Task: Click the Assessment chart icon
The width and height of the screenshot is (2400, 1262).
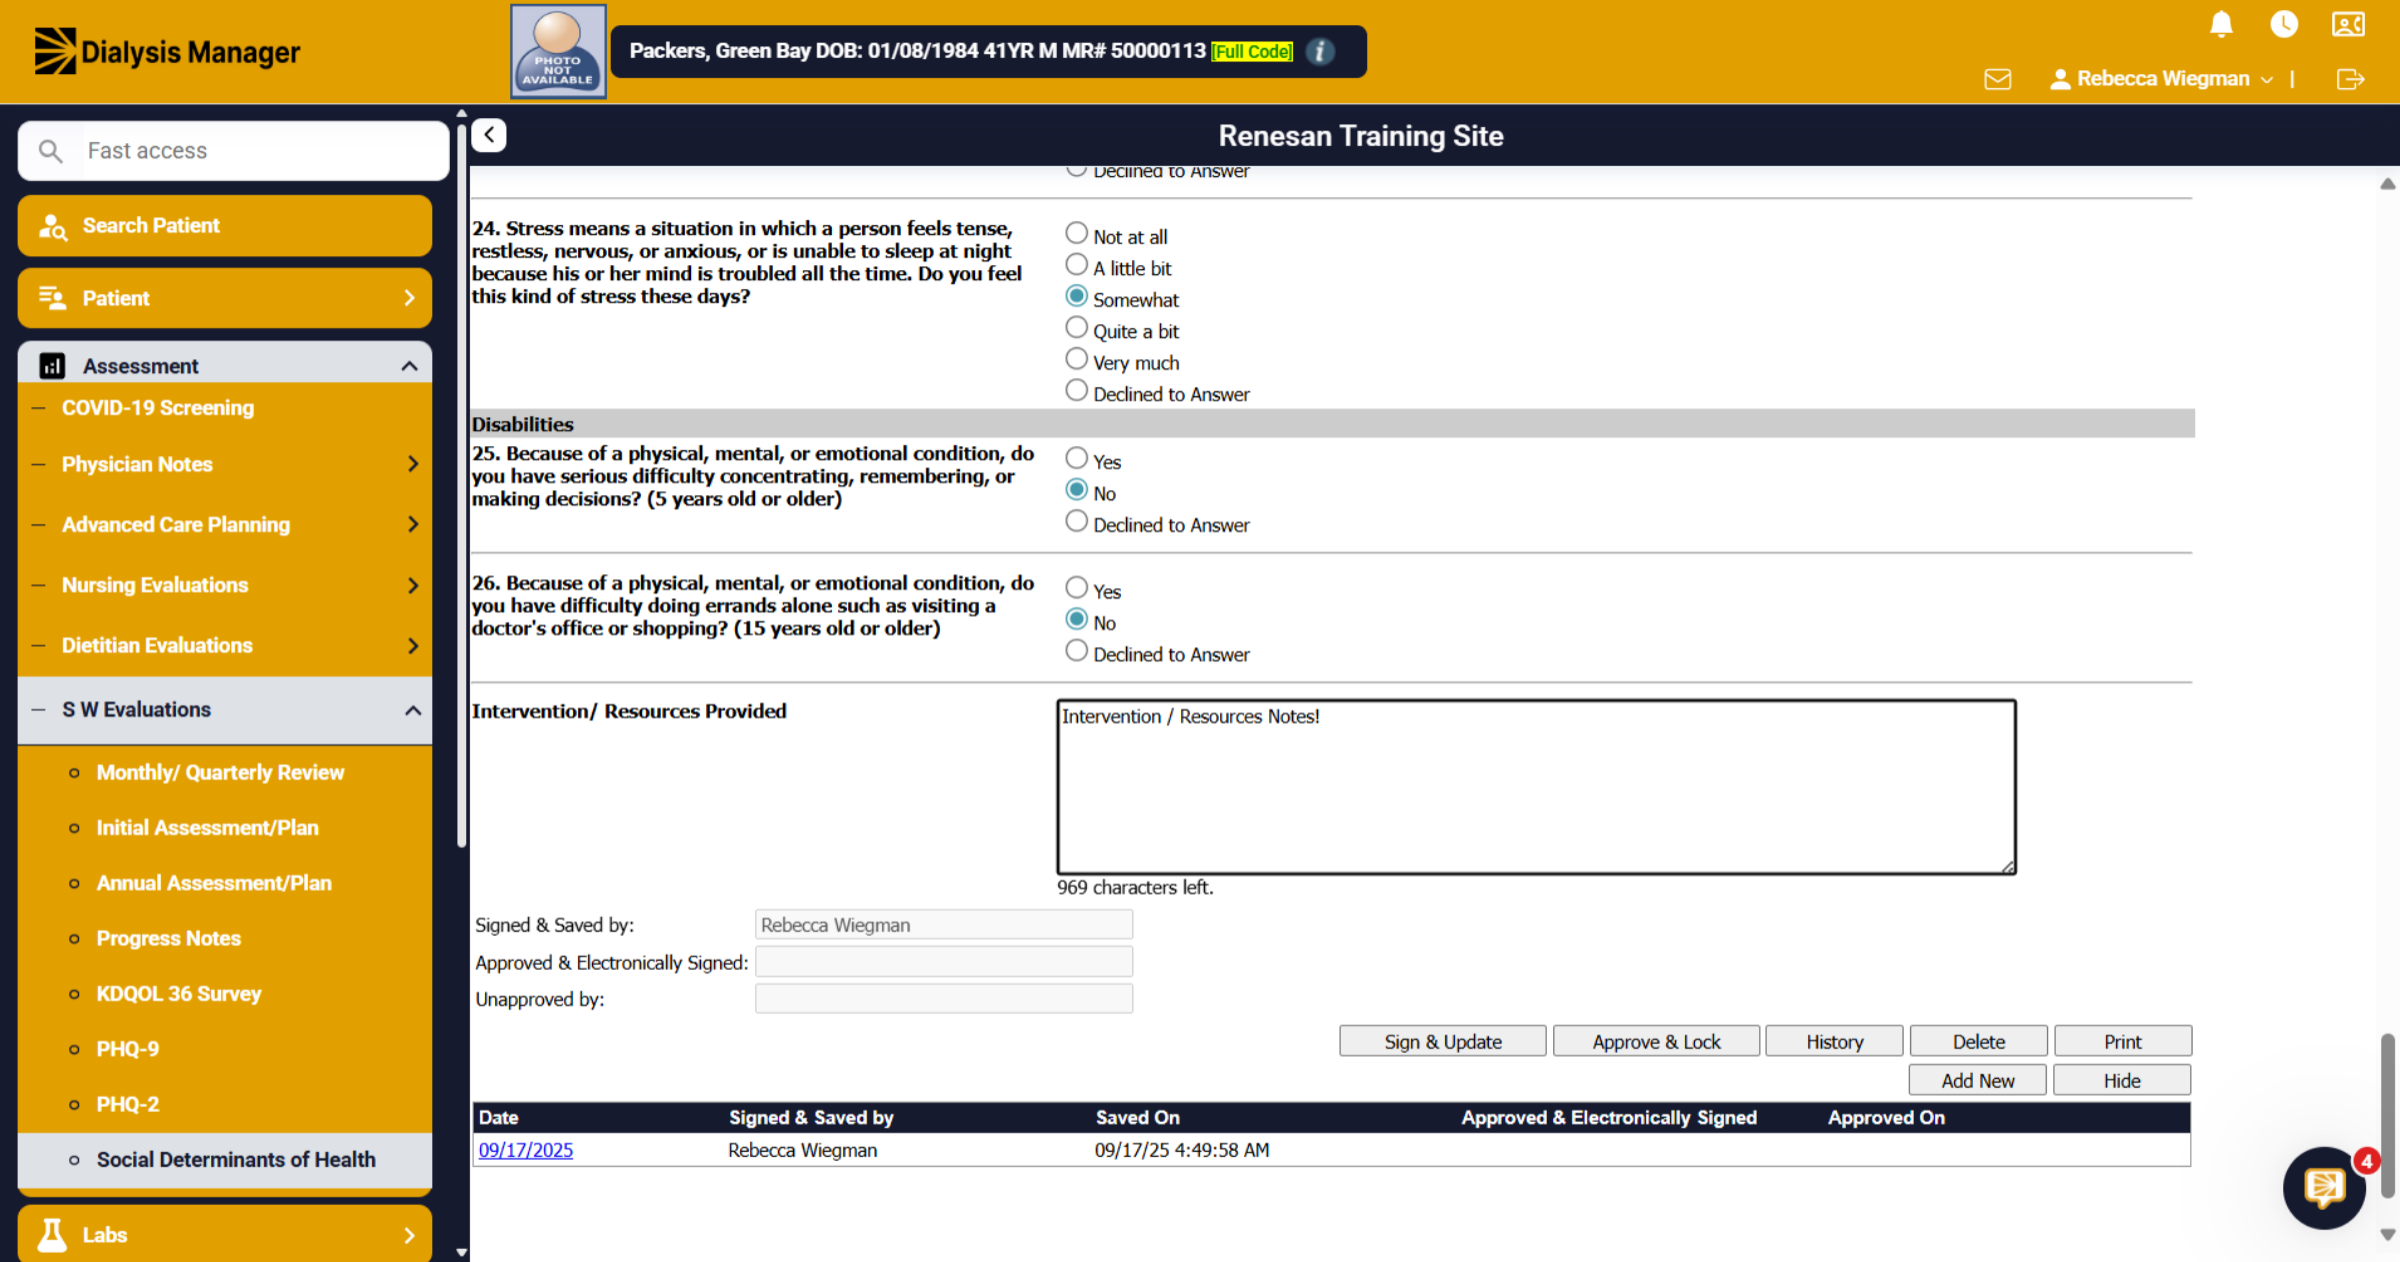Action: (52, 366)
